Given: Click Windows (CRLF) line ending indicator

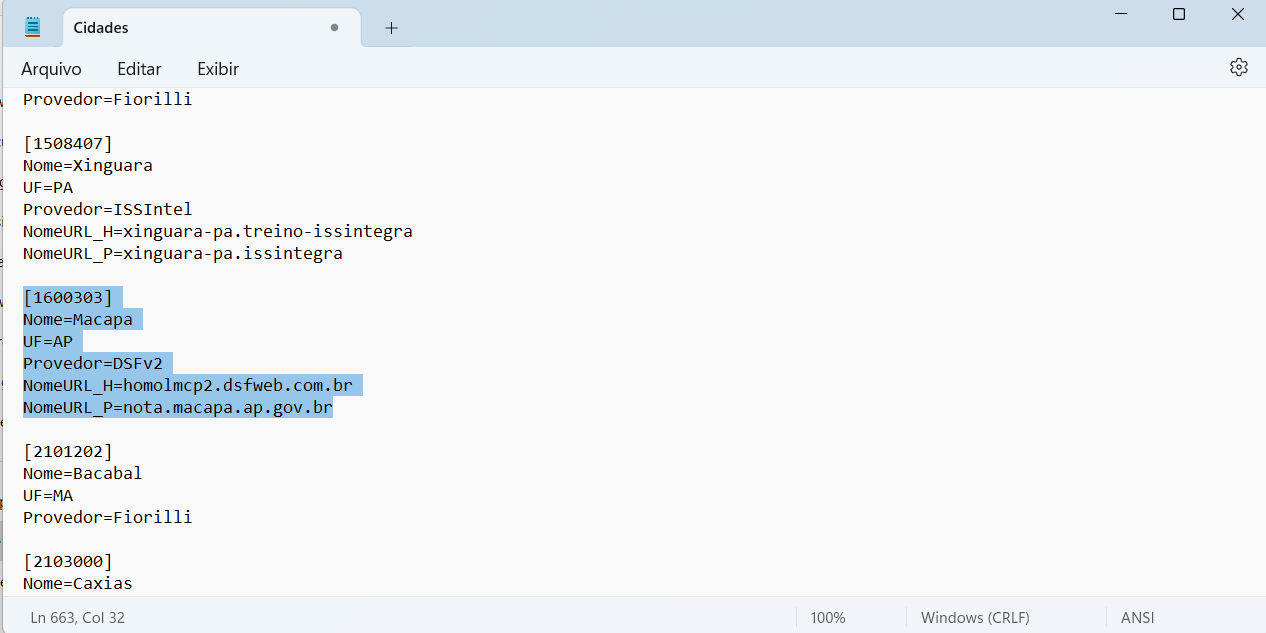Looking at the screenshot, I should 975,618.
